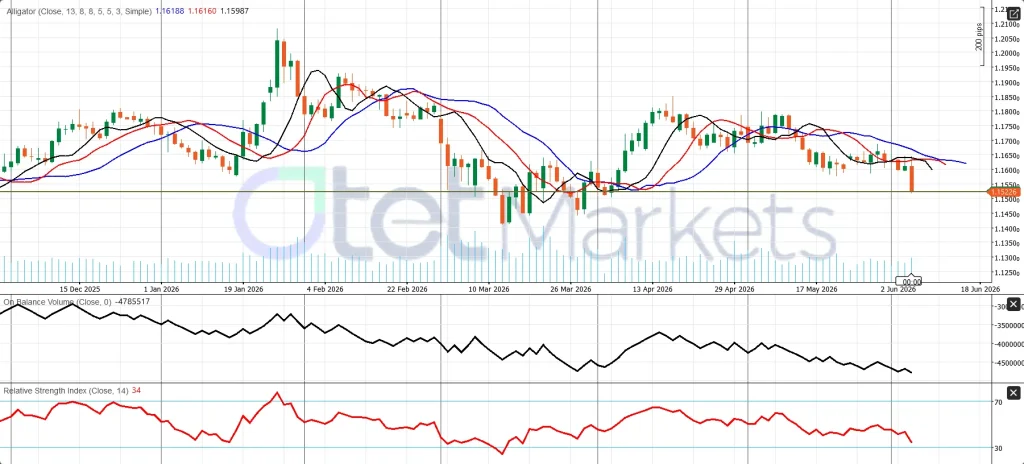The width and height of the screenshot is (1024, 464).
Task: Open the chart pop-out edit icon
Action: point(1013,14)
